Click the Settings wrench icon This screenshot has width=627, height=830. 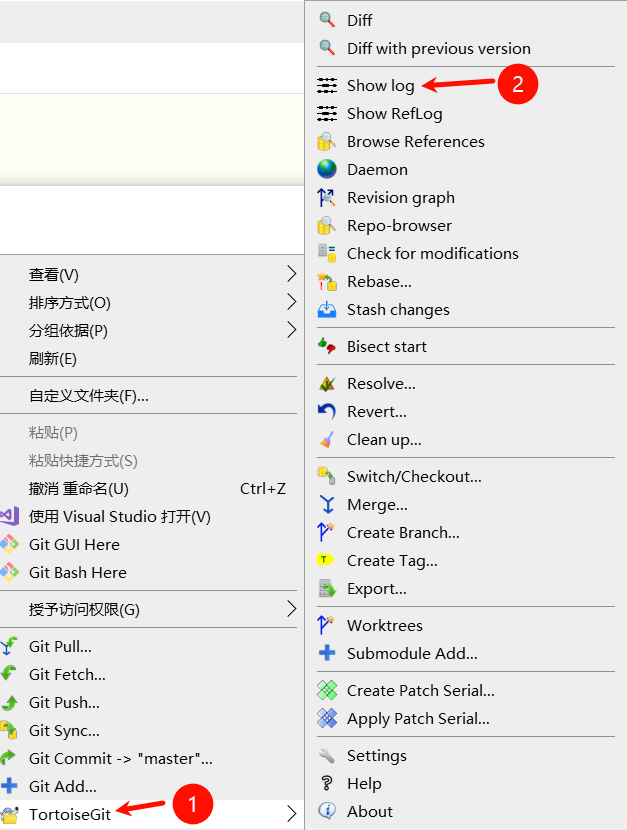click(327, 756)
